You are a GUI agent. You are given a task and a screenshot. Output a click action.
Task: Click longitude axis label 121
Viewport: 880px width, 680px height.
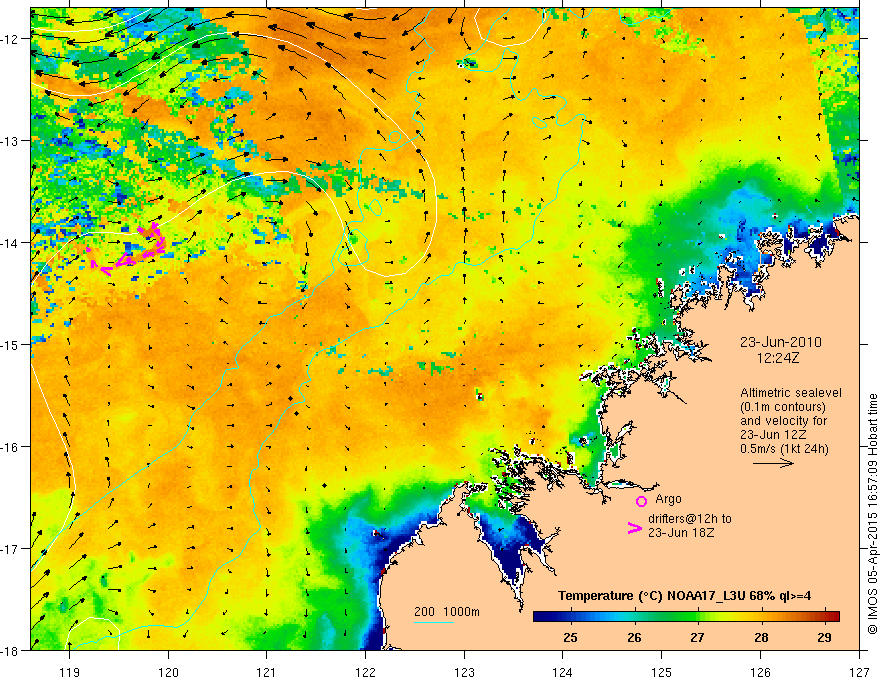(267, 672)
